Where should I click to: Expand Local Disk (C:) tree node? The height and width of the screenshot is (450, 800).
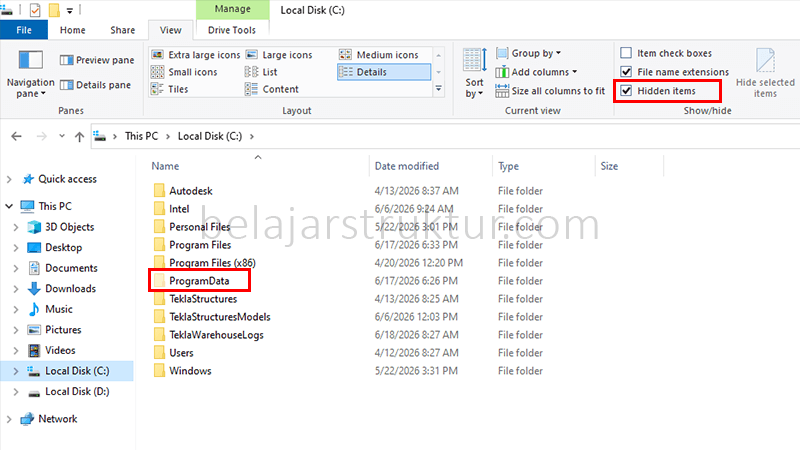15,371
